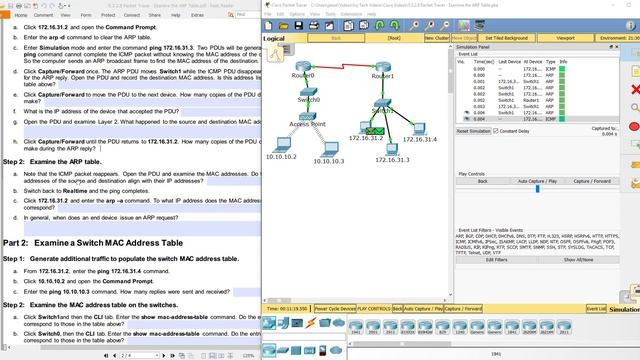The height and width of the screenshot is (360, 640).
Task: Select the Security firewall subcategory icon
Action: 322,350
